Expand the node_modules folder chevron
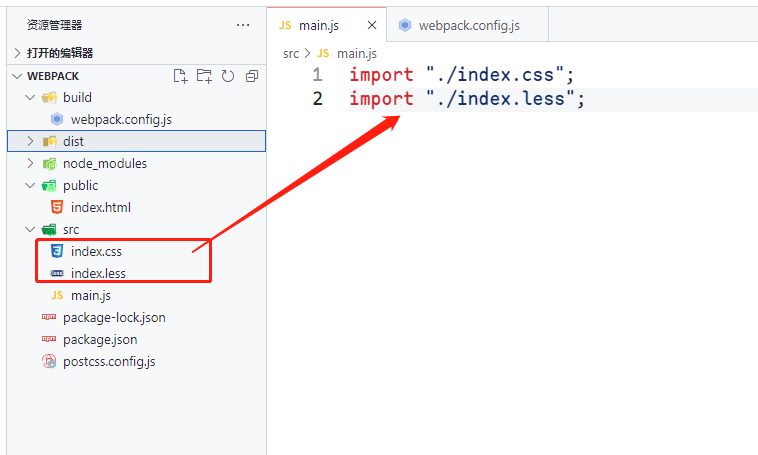The image size is (758, 455). 30,163
